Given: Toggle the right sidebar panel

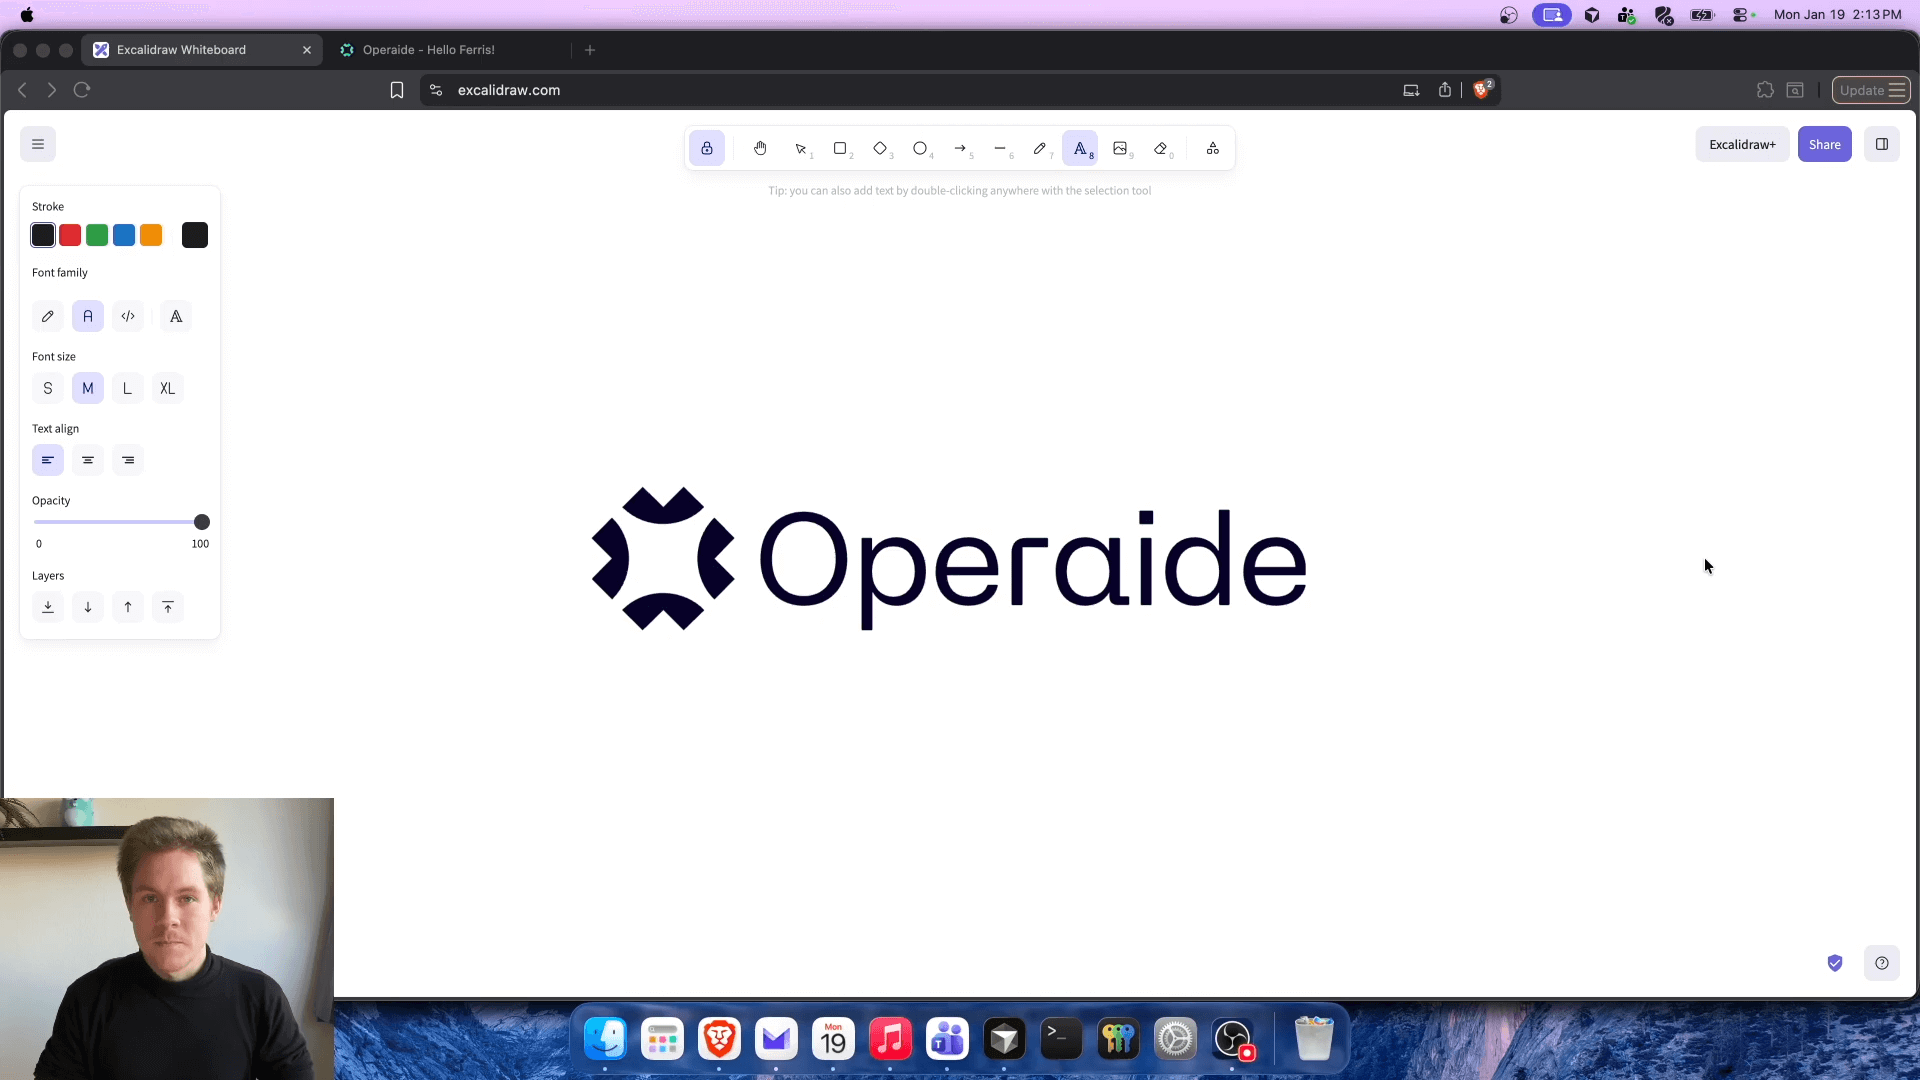Looking at the screenshot, I should pyautogui.click(x=1881, y=144).
